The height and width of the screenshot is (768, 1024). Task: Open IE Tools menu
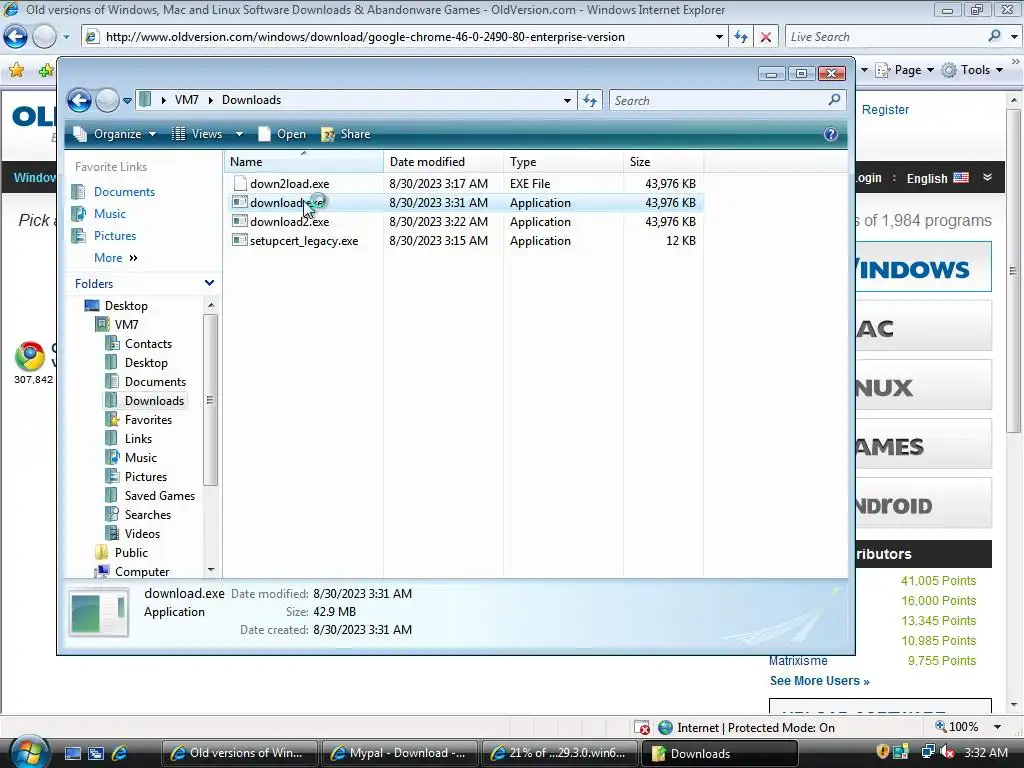(972, 70)
